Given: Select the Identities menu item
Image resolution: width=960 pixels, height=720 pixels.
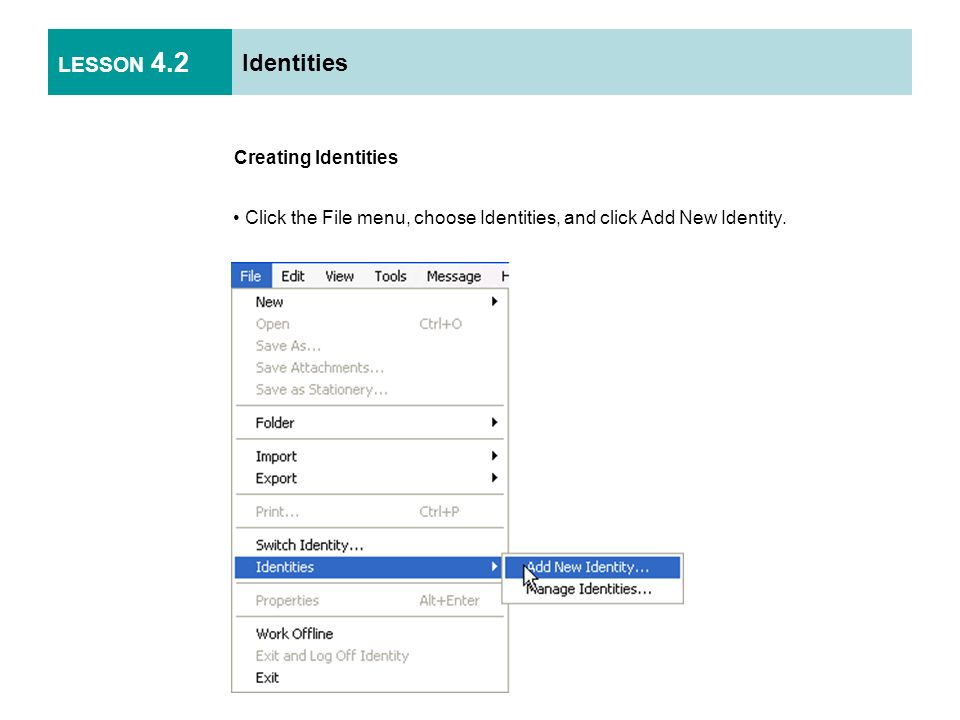Looking at the screenshot, I should point(369,567).
